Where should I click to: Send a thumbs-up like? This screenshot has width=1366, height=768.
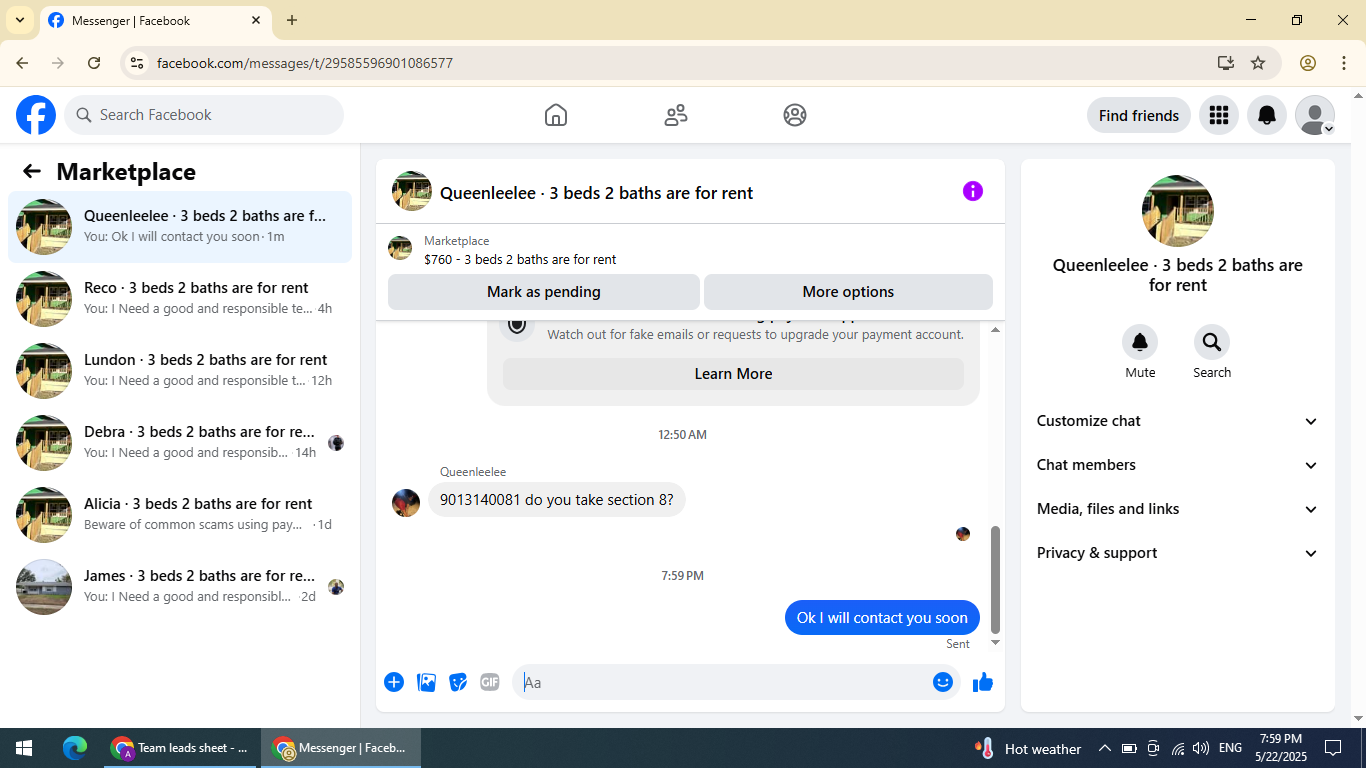pyautogui.click(x=983, y=682)
